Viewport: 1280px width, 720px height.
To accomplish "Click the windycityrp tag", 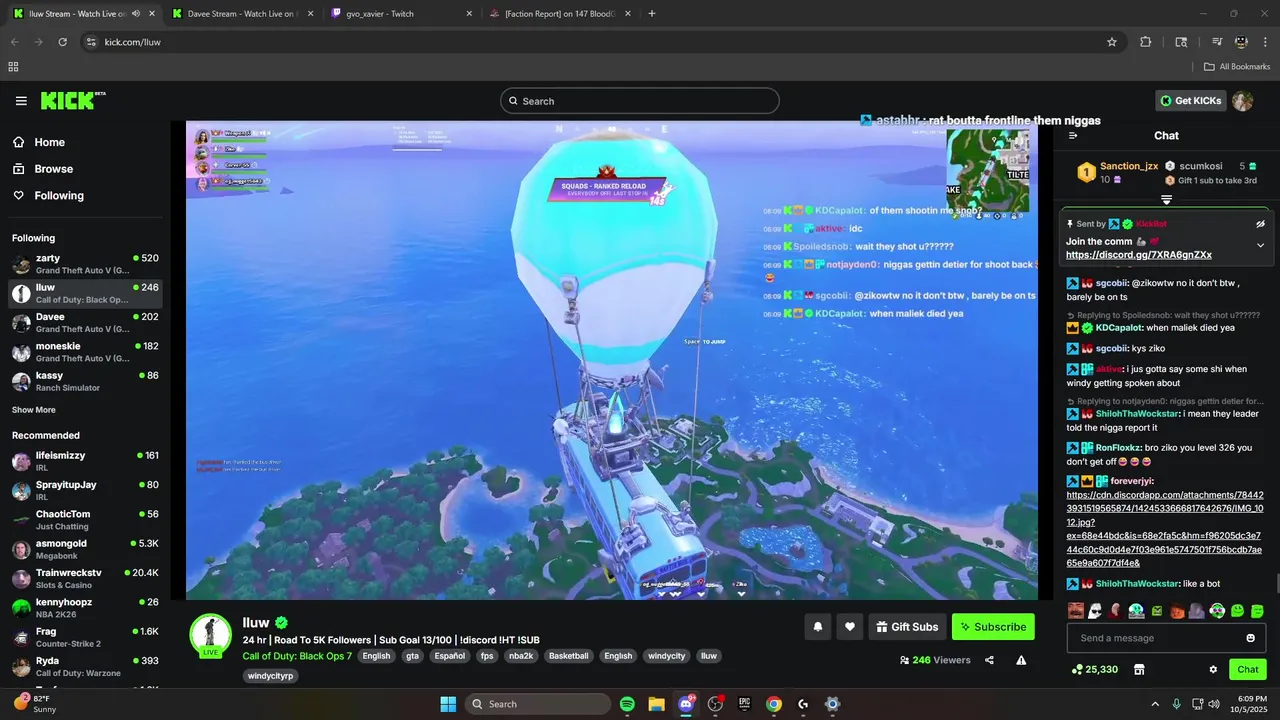I will [270, 676].
